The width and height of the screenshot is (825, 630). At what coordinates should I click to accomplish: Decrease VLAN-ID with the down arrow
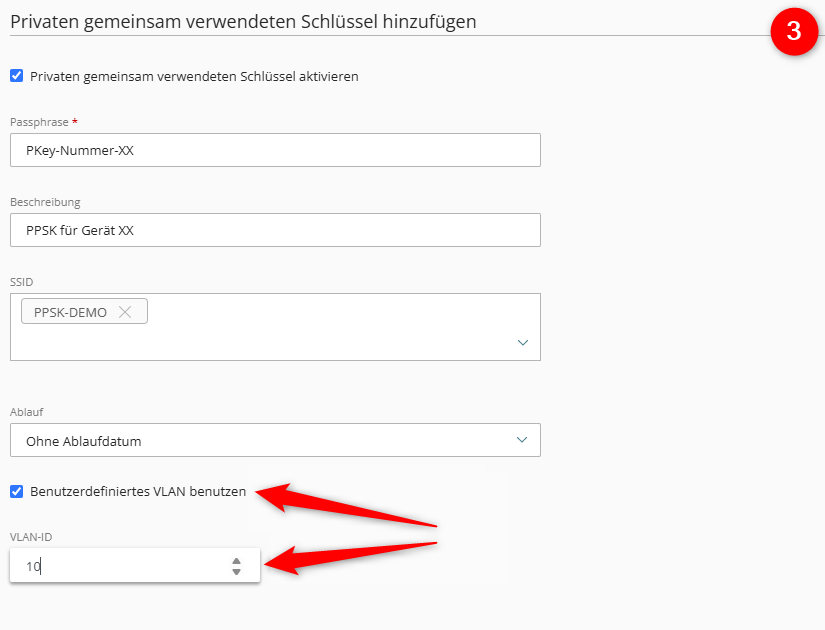(x=236, y=572)
